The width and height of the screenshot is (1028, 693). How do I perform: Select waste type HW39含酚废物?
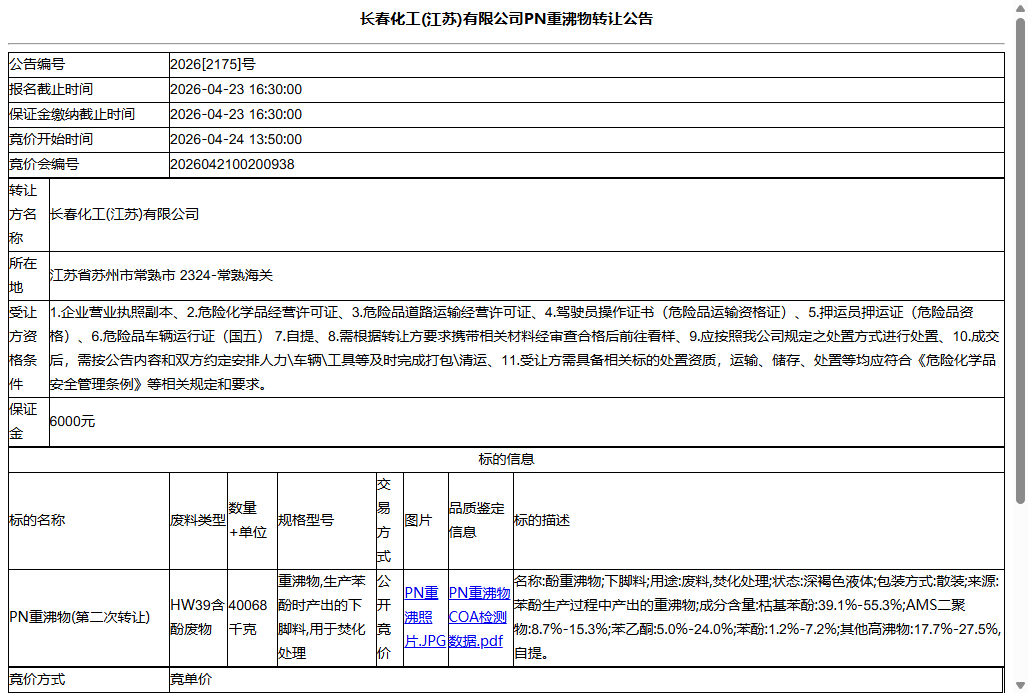[197, 617]
